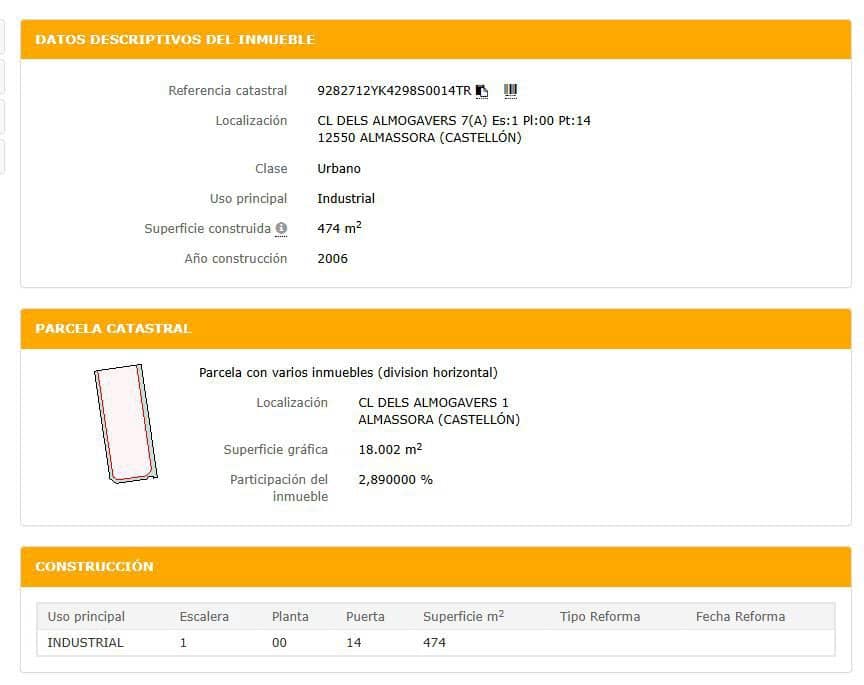Click info icon next to Superficie construida
Viewport: 864px width, 685px height.
tap(281, 229)
